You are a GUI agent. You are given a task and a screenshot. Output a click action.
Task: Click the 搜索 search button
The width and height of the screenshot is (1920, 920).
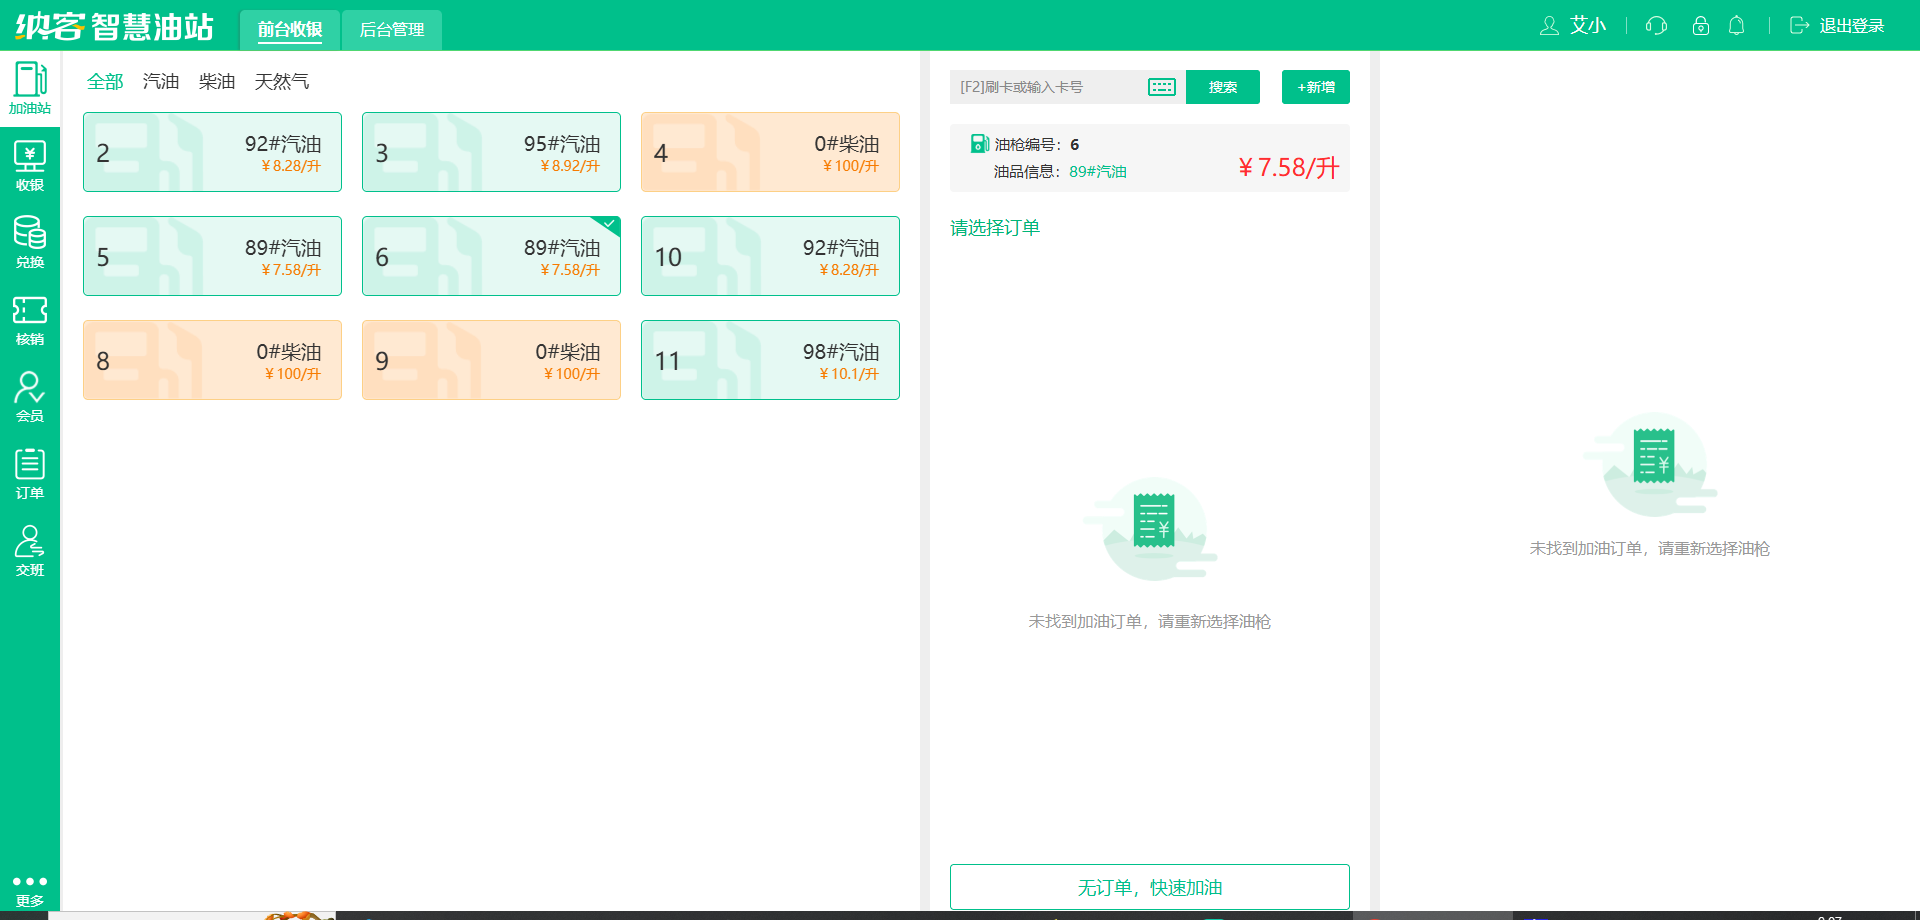1223,87
